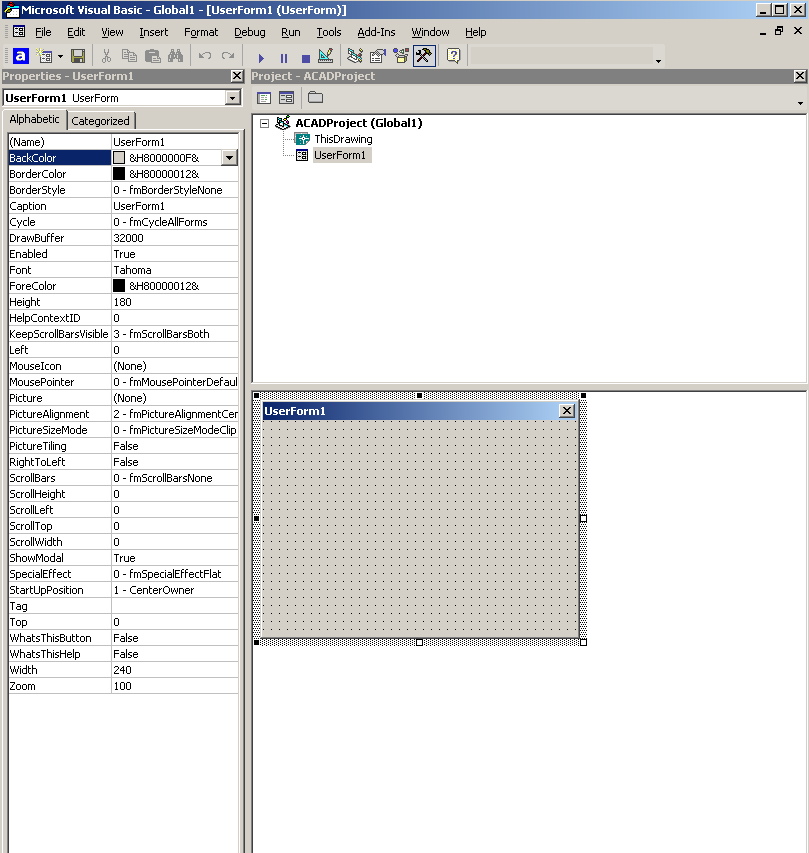Image resolution: width=809 pixels, height=853 pixels.
Task: Open Find with the binoculars icon
Action: pyautogui.click(x=175, y=56)
